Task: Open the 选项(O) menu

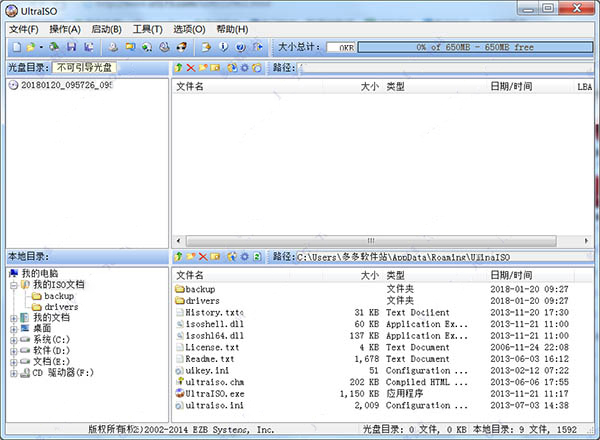Action: pos(189,29)
